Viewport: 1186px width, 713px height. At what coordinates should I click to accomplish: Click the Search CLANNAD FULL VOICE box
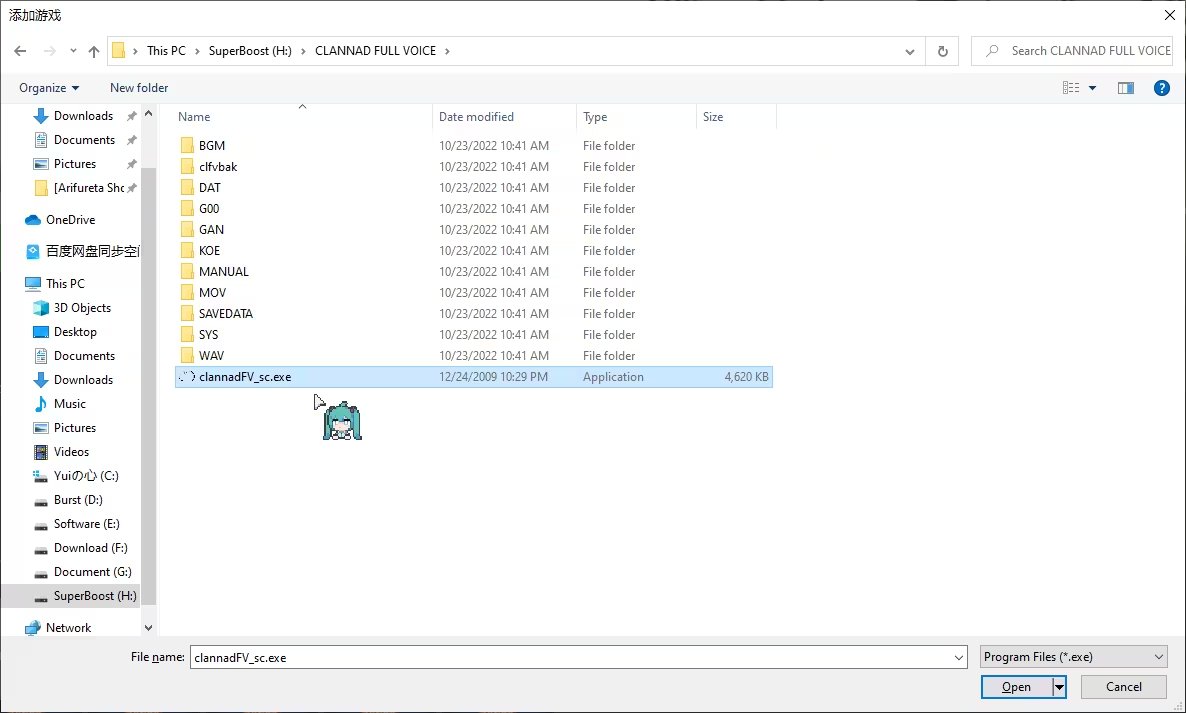click(1072, 51)
